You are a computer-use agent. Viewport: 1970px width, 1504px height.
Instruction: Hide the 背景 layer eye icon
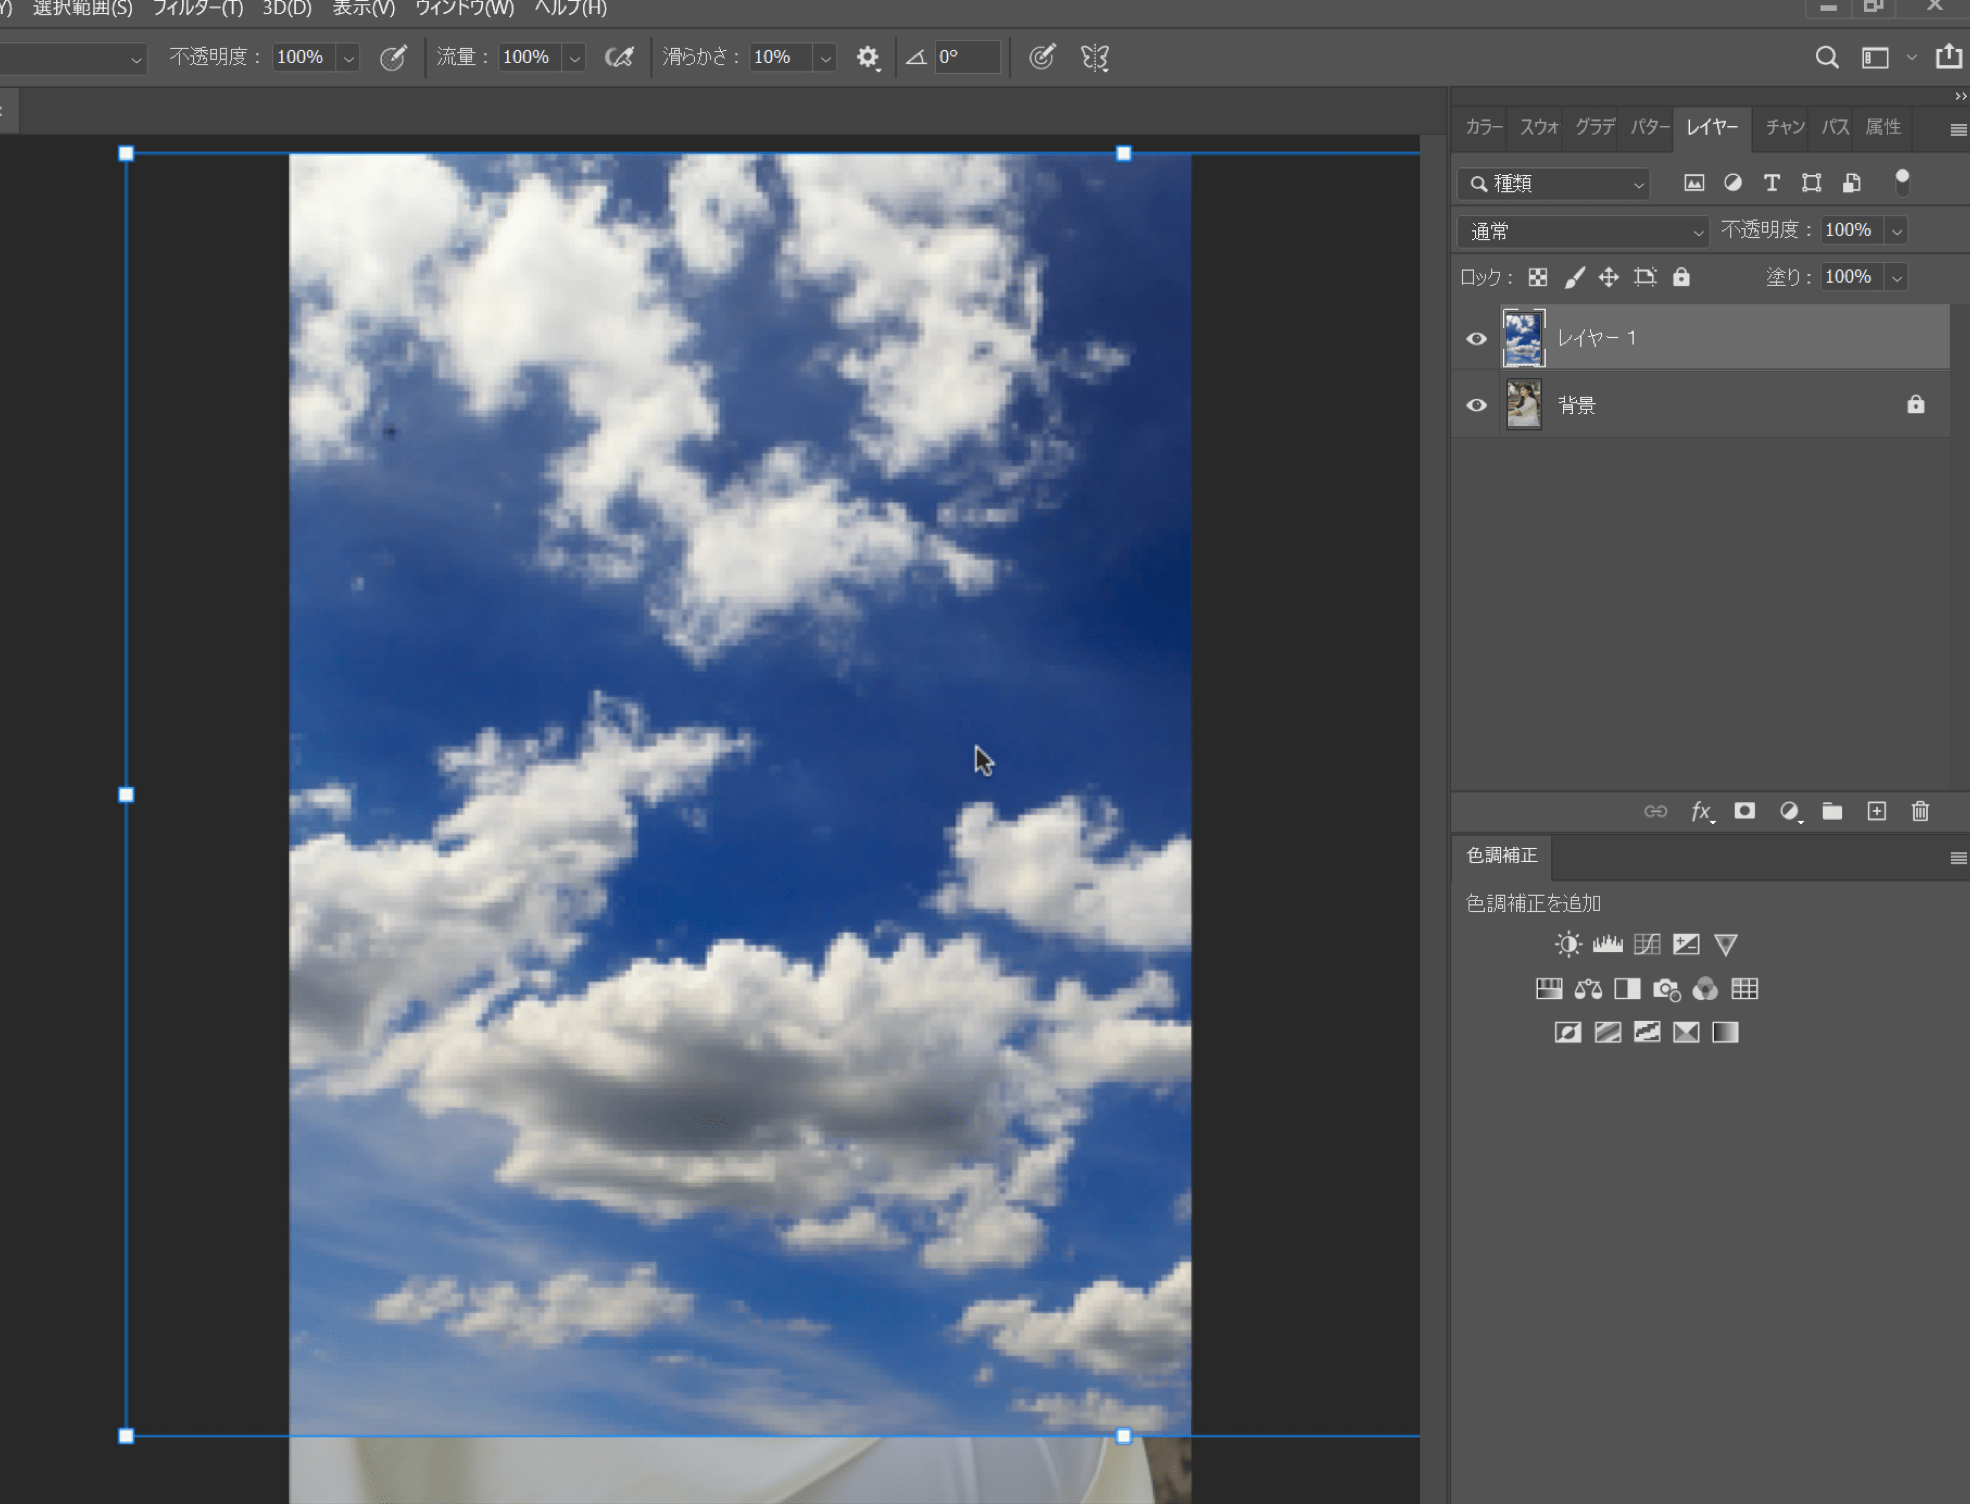click(1476, 406)
